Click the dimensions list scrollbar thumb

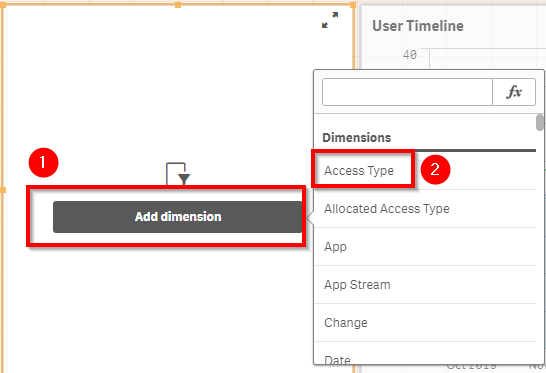pyautogui.click(x=540, y=122)
